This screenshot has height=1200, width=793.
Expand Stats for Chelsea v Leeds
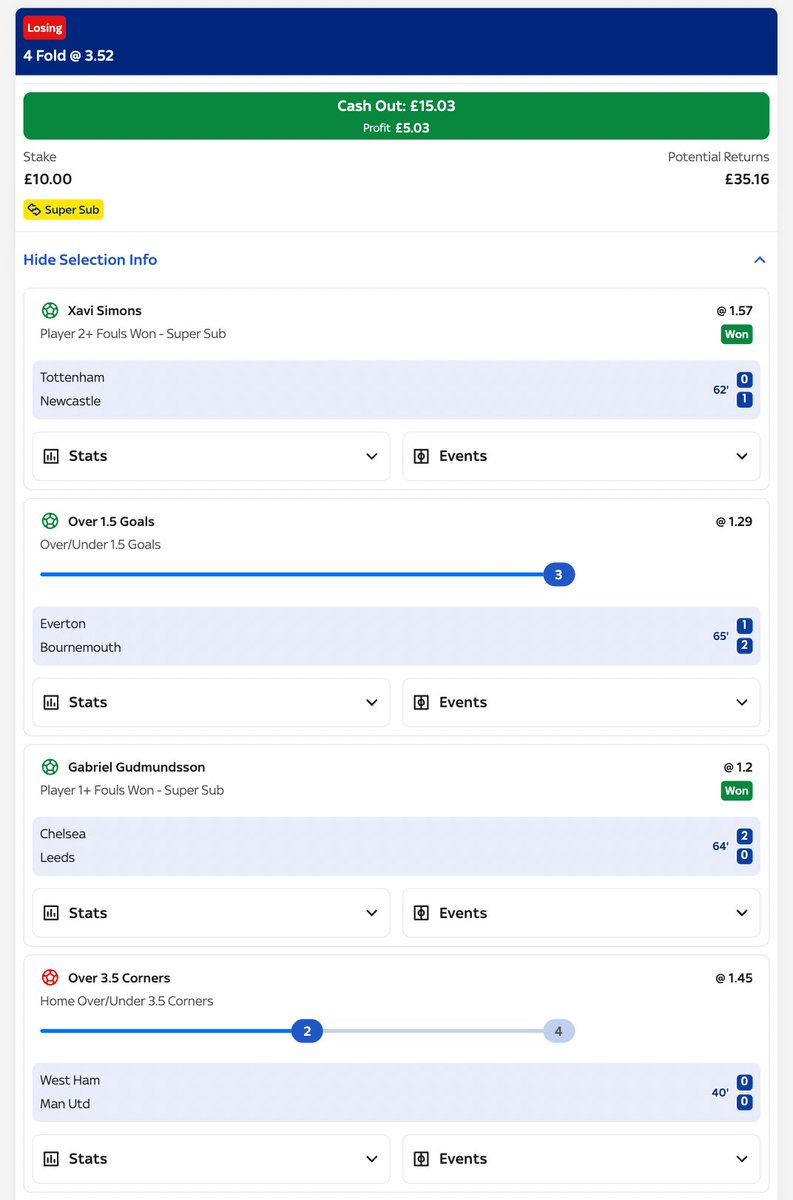click(211, 914)
